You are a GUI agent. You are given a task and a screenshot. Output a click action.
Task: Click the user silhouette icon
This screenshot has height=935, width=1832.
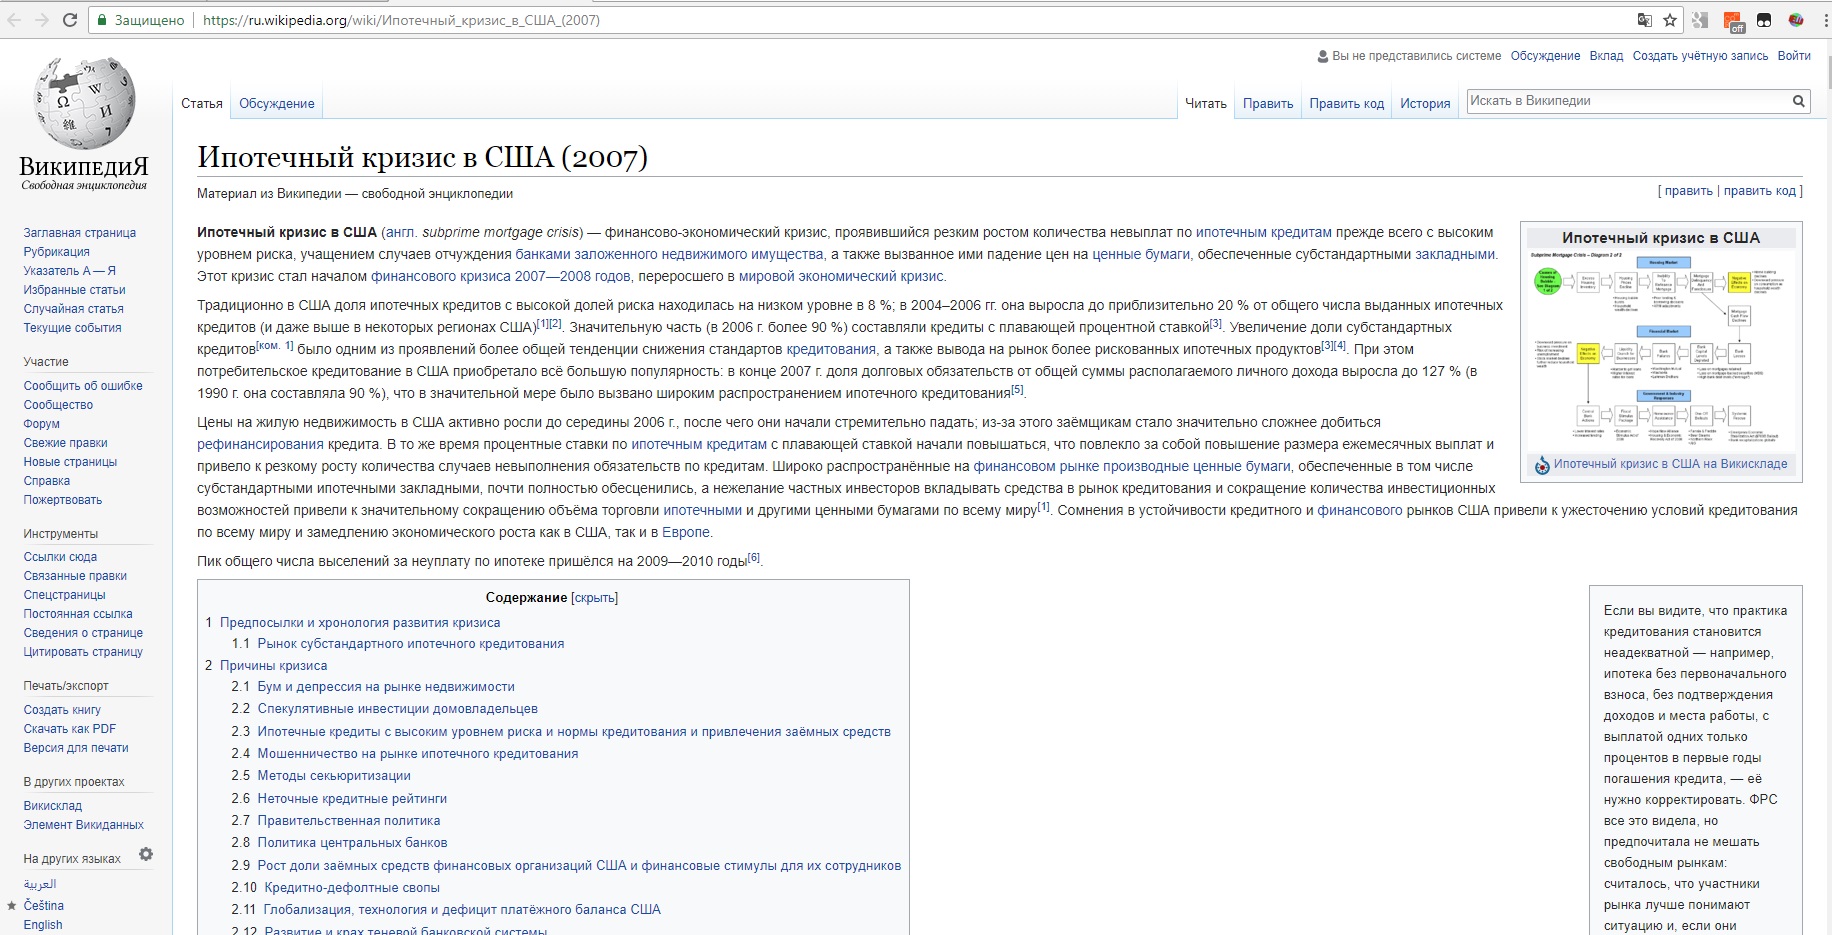click(x=1323, y=56)
